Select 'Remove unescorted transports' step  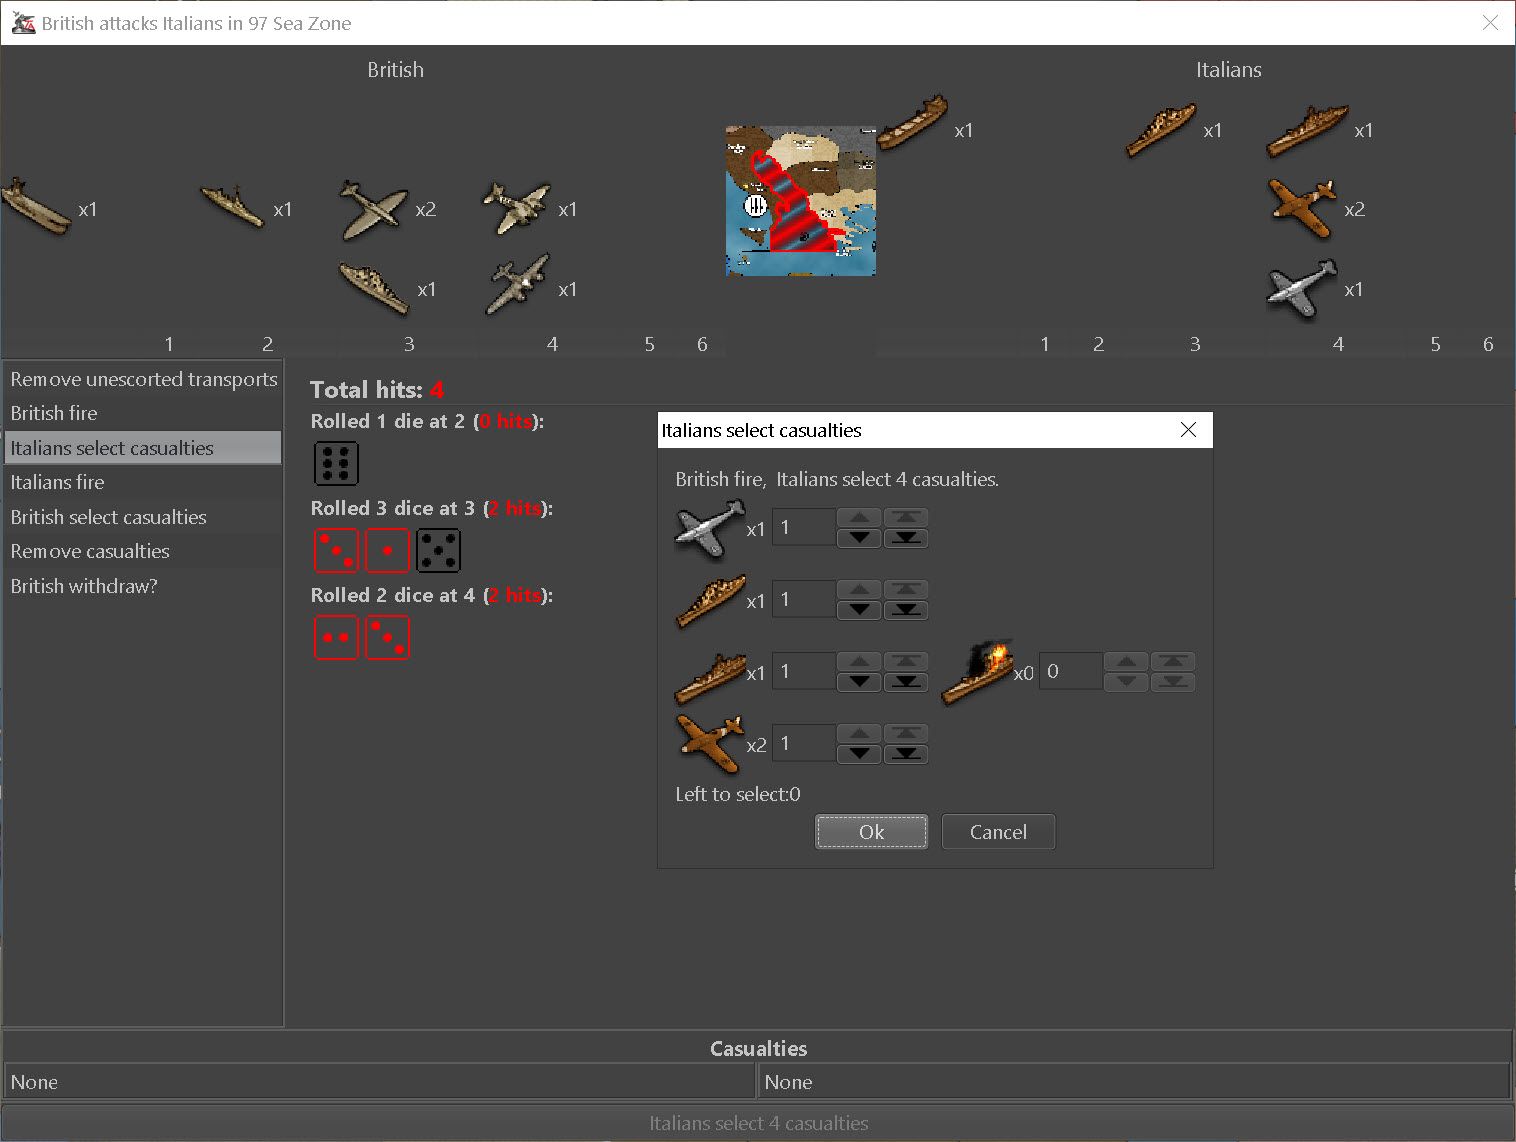(x=144, y=379)
